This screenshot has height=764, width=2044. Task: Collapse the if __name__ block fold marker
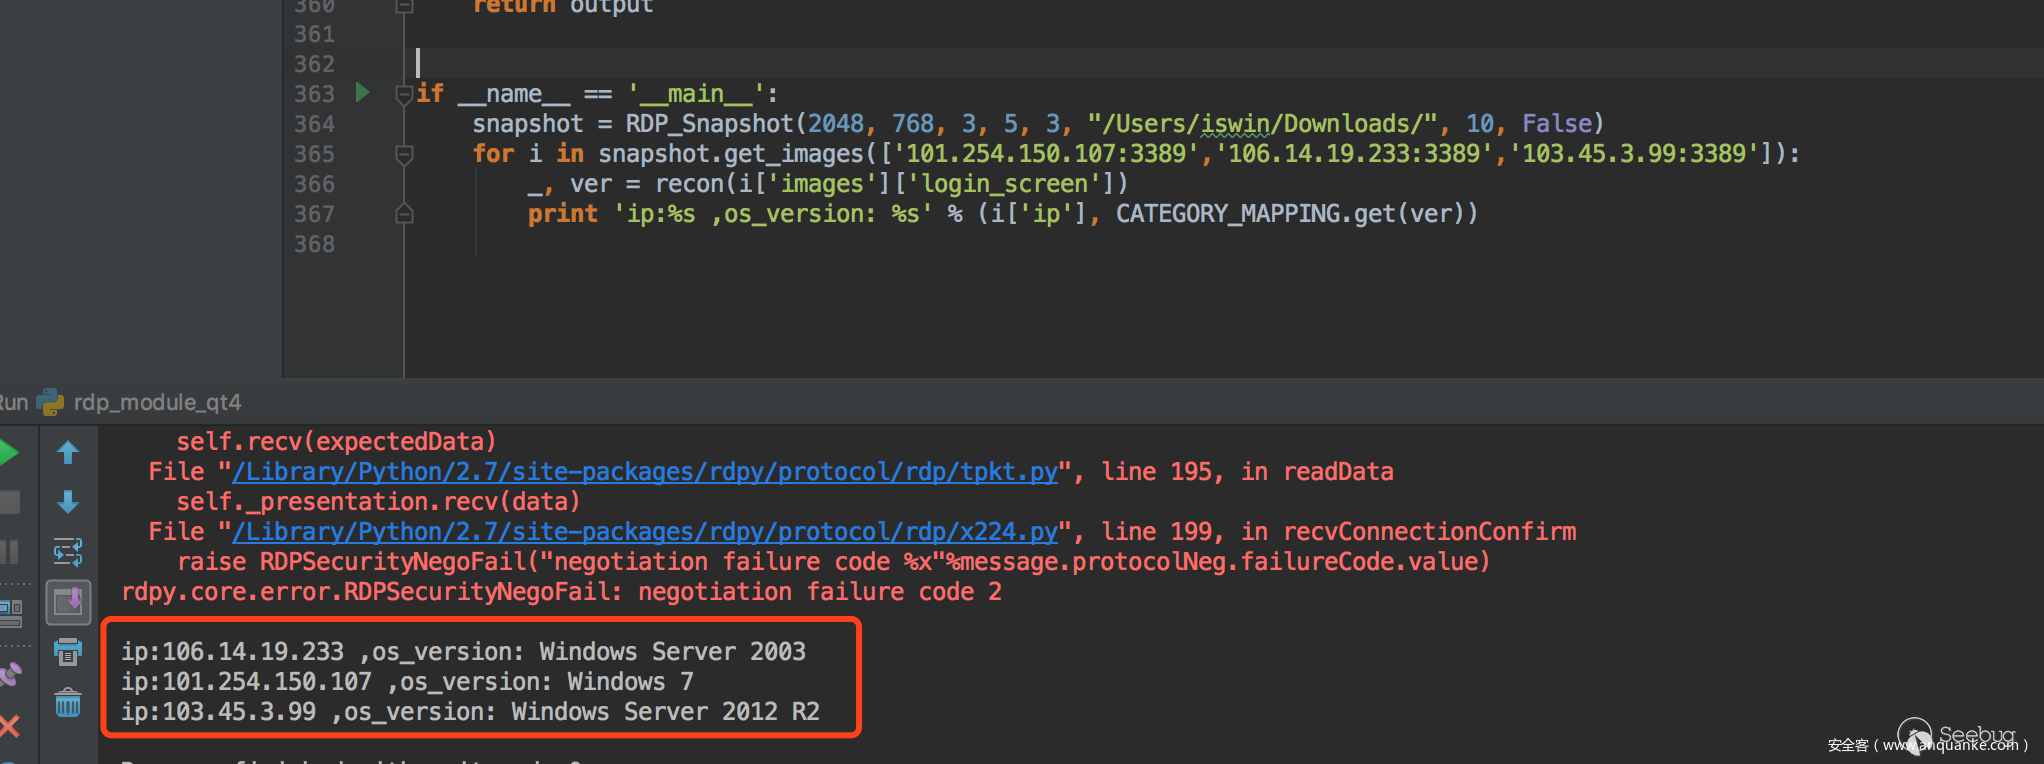(404, 95)
